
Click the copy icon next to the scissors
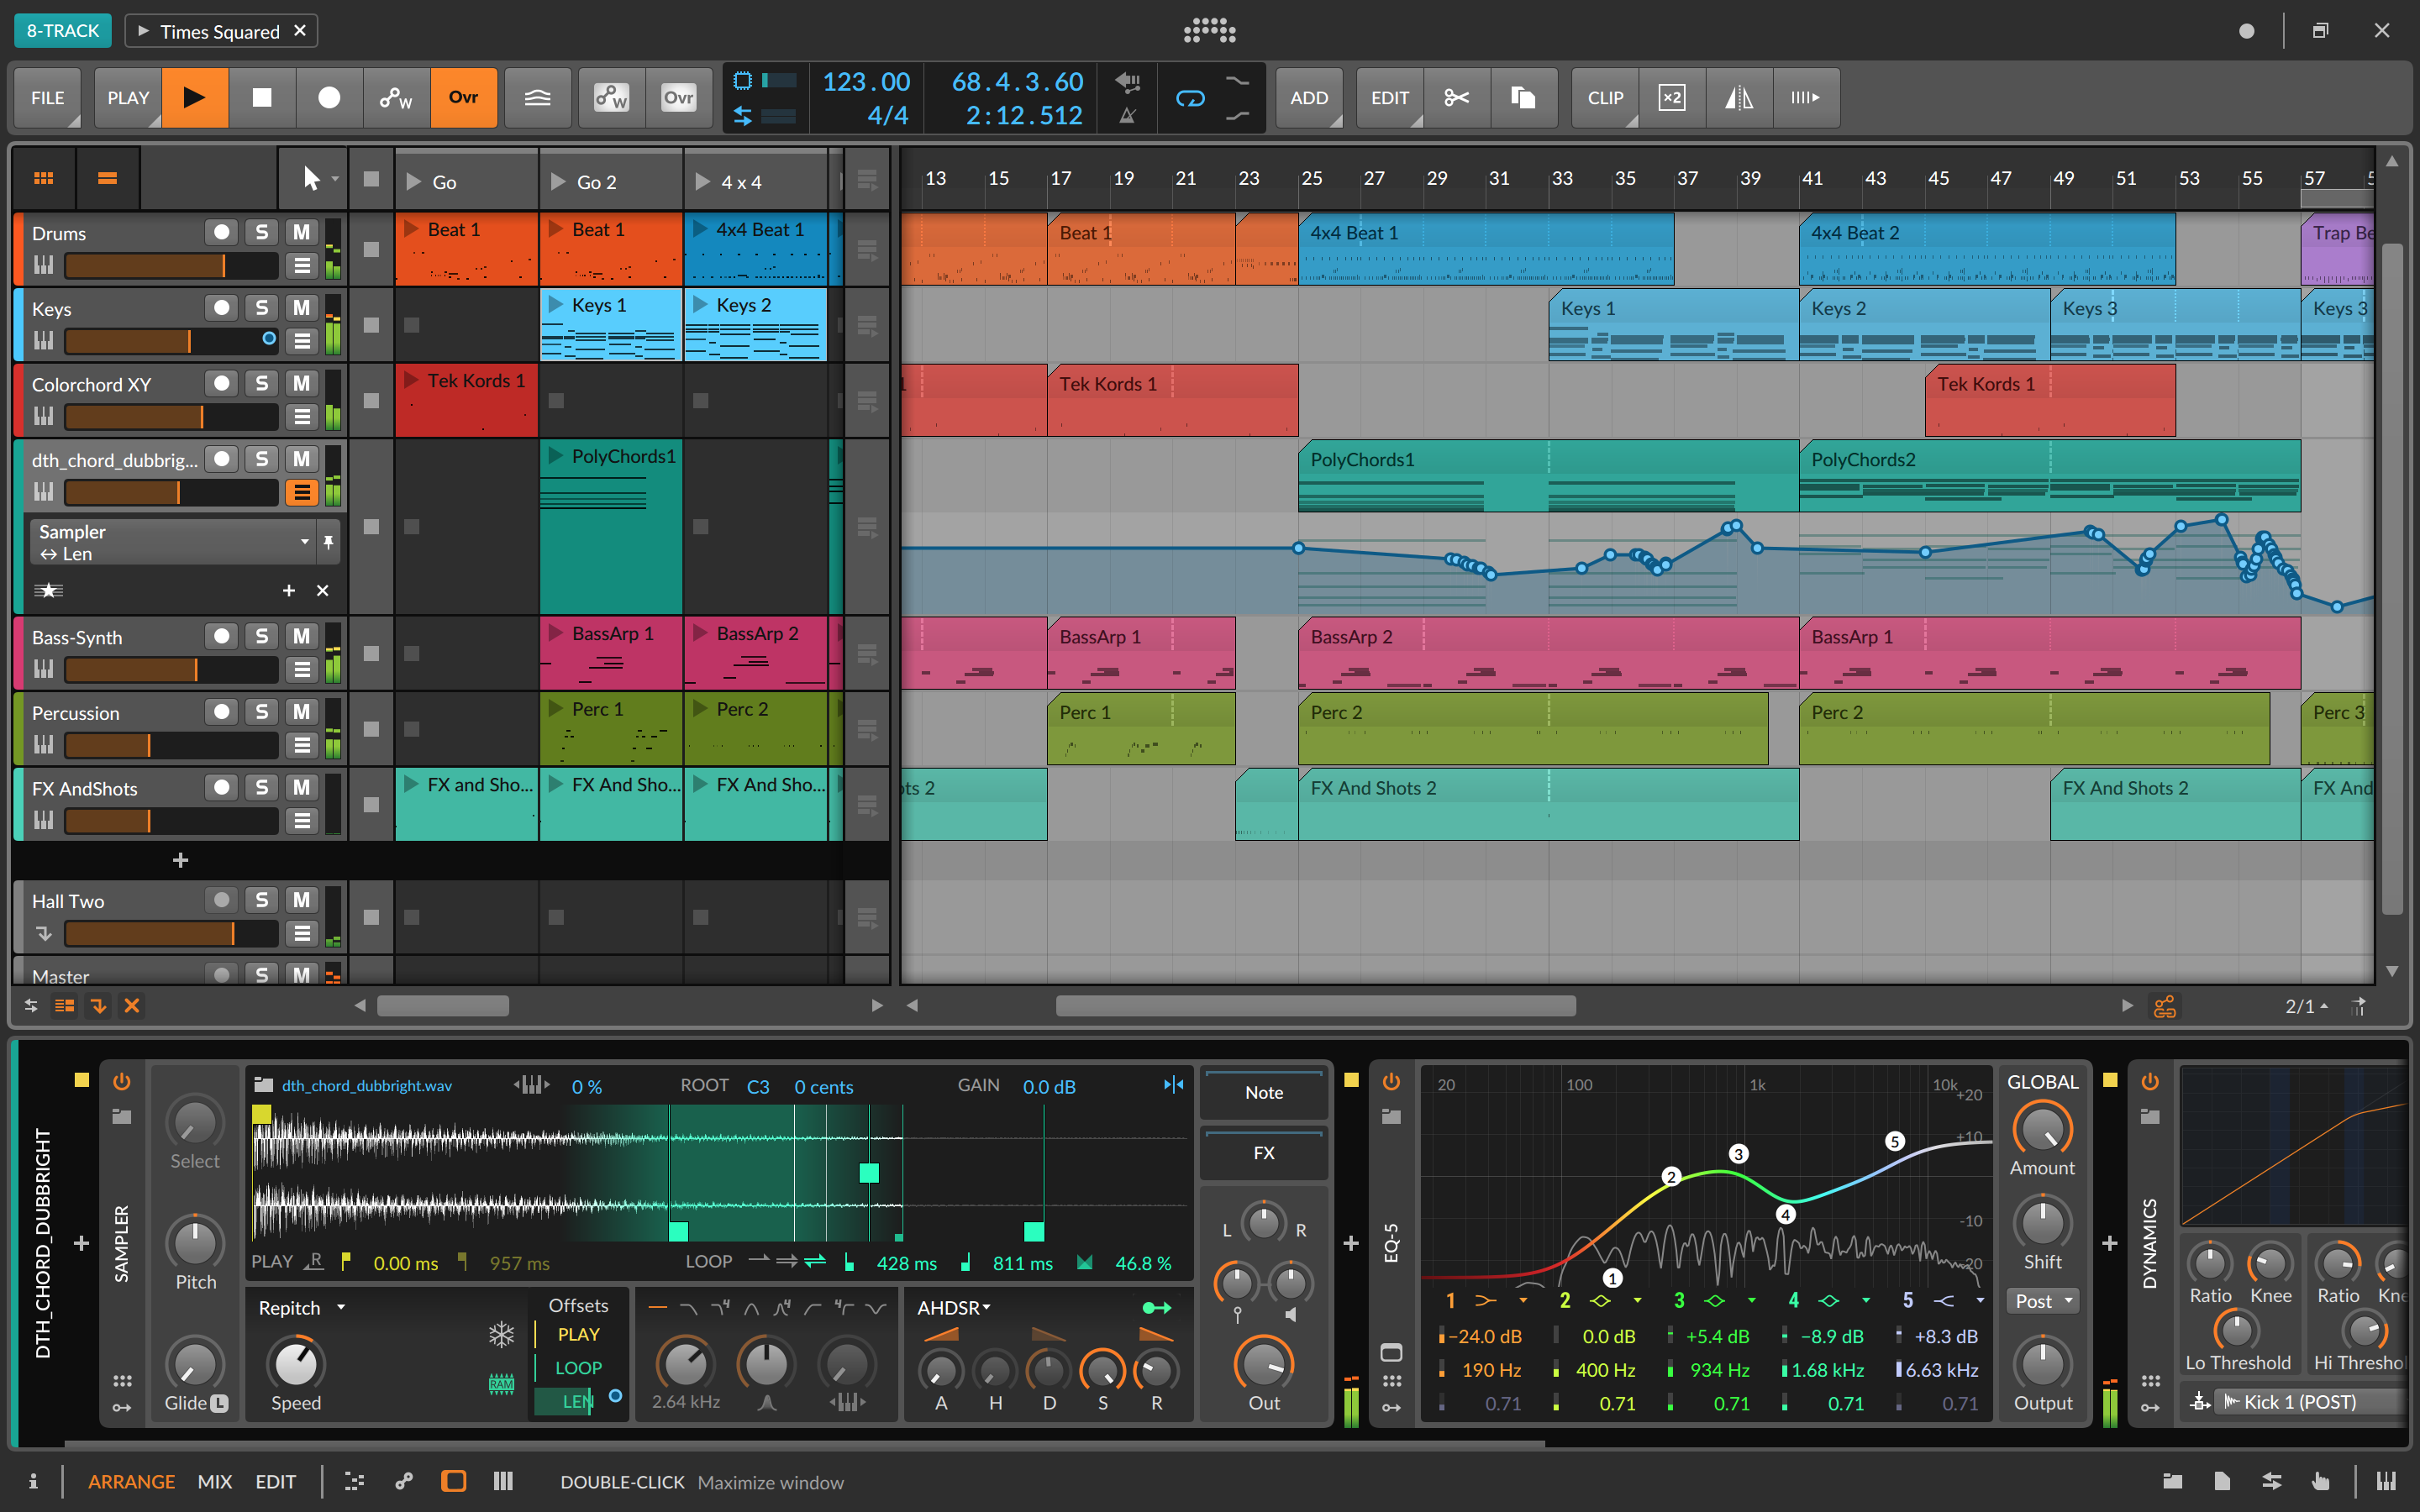[x=1524, y=97]
